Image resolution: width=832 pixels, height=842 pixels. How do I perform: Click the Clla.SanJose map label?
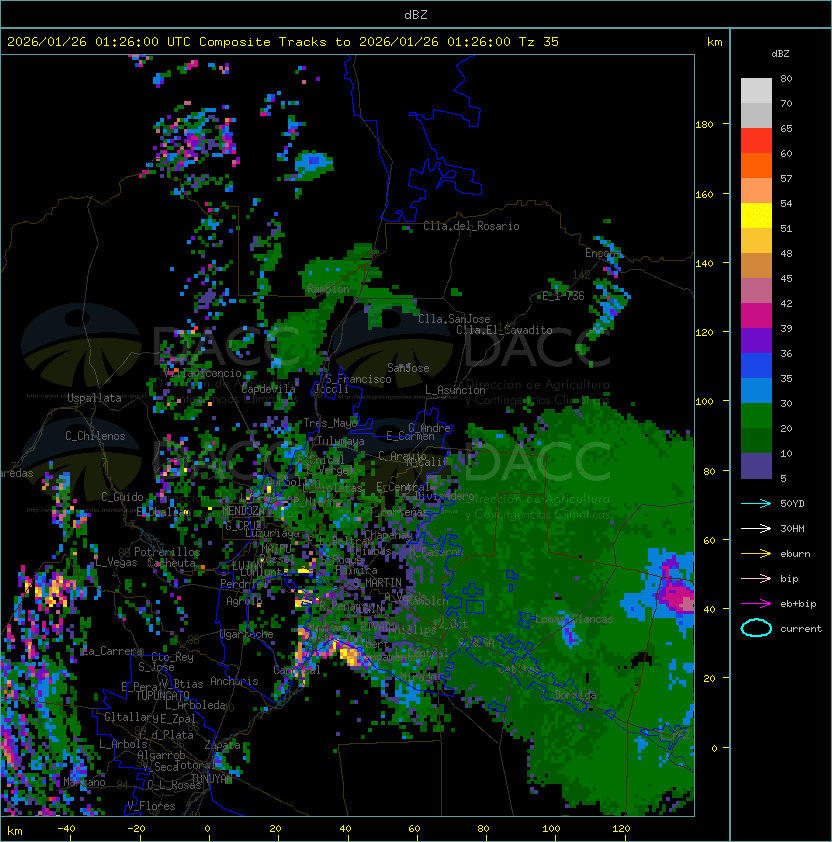[x=454, y=319]
